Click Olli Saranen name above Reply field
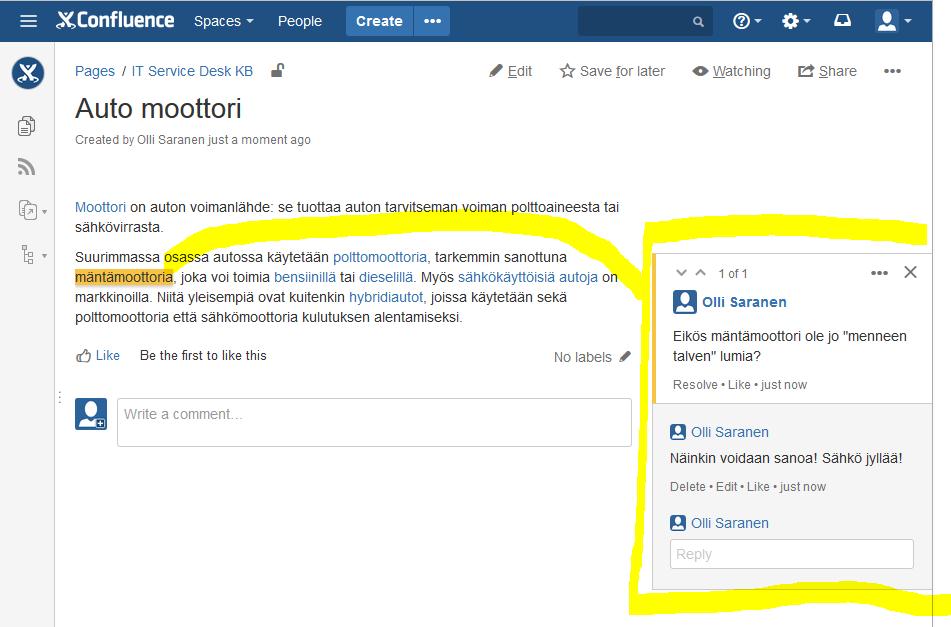 [730, 523]
